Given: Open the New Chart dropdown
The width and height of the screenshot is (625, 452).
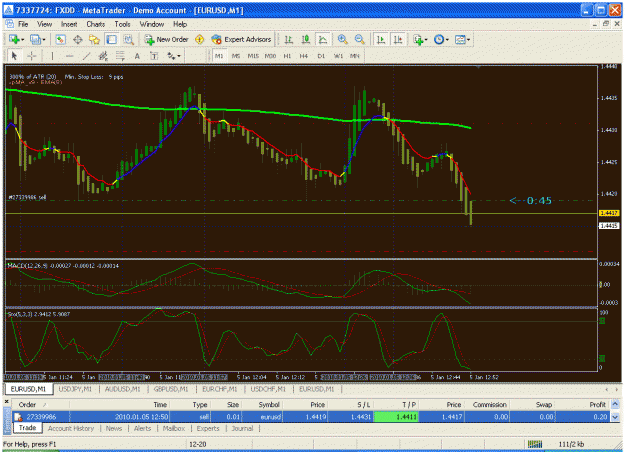Looking at the screenshot, I should [x=16, y=39].
